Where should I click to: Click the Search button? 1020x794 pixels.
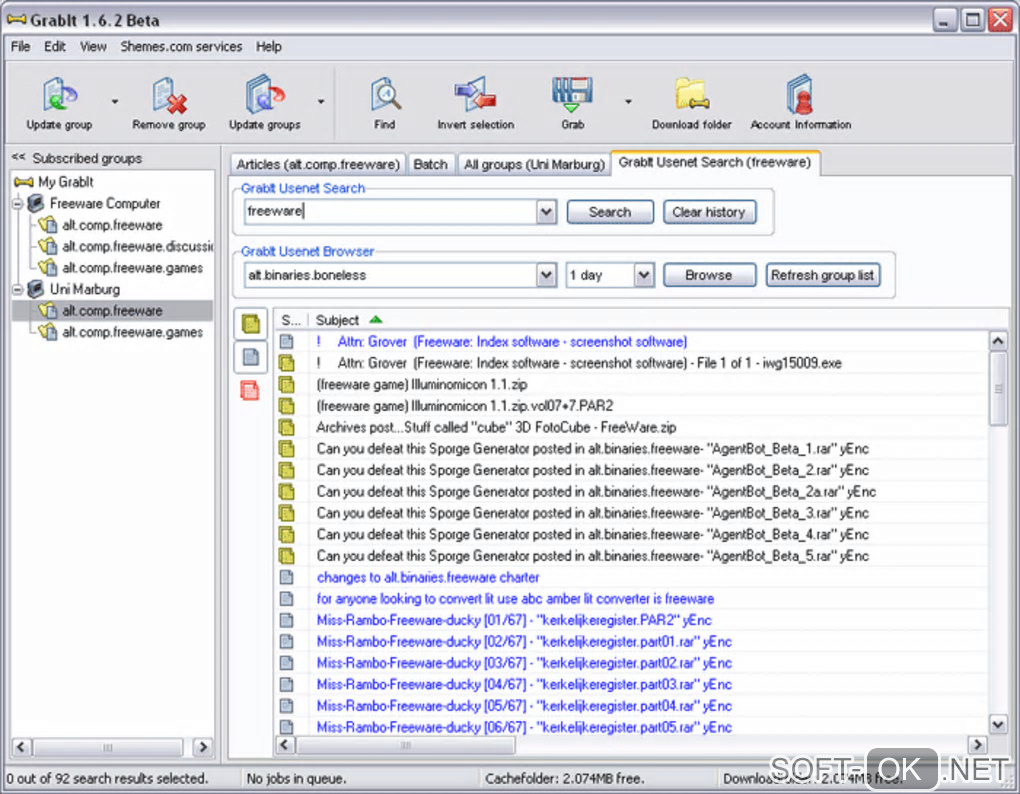610,212
